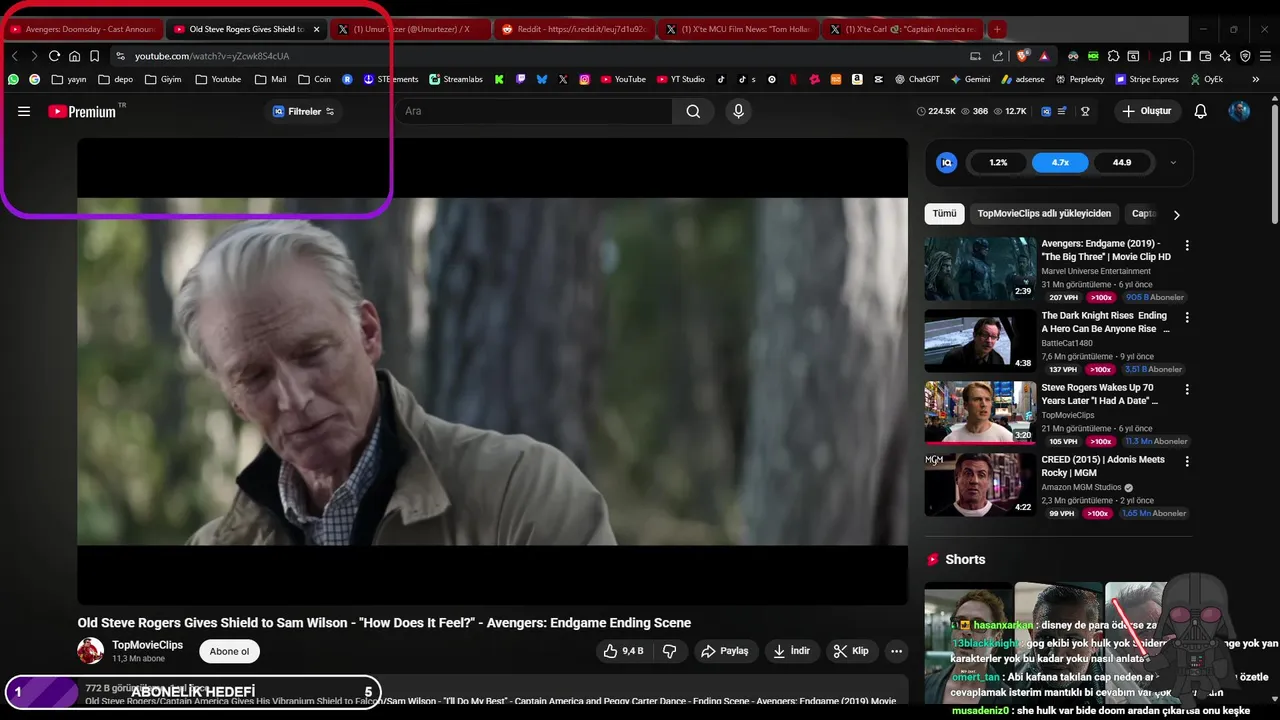Open the Filtreler dropdown
Screen dimensions: 1280x720
click(x=304, y=111)
